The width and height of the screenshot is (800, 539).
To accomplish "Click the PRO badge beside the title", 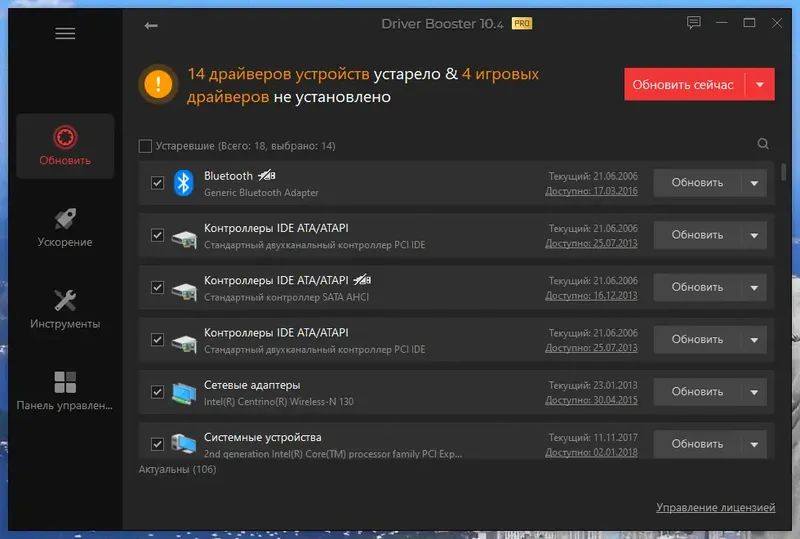I will click(x=522, y=23).
